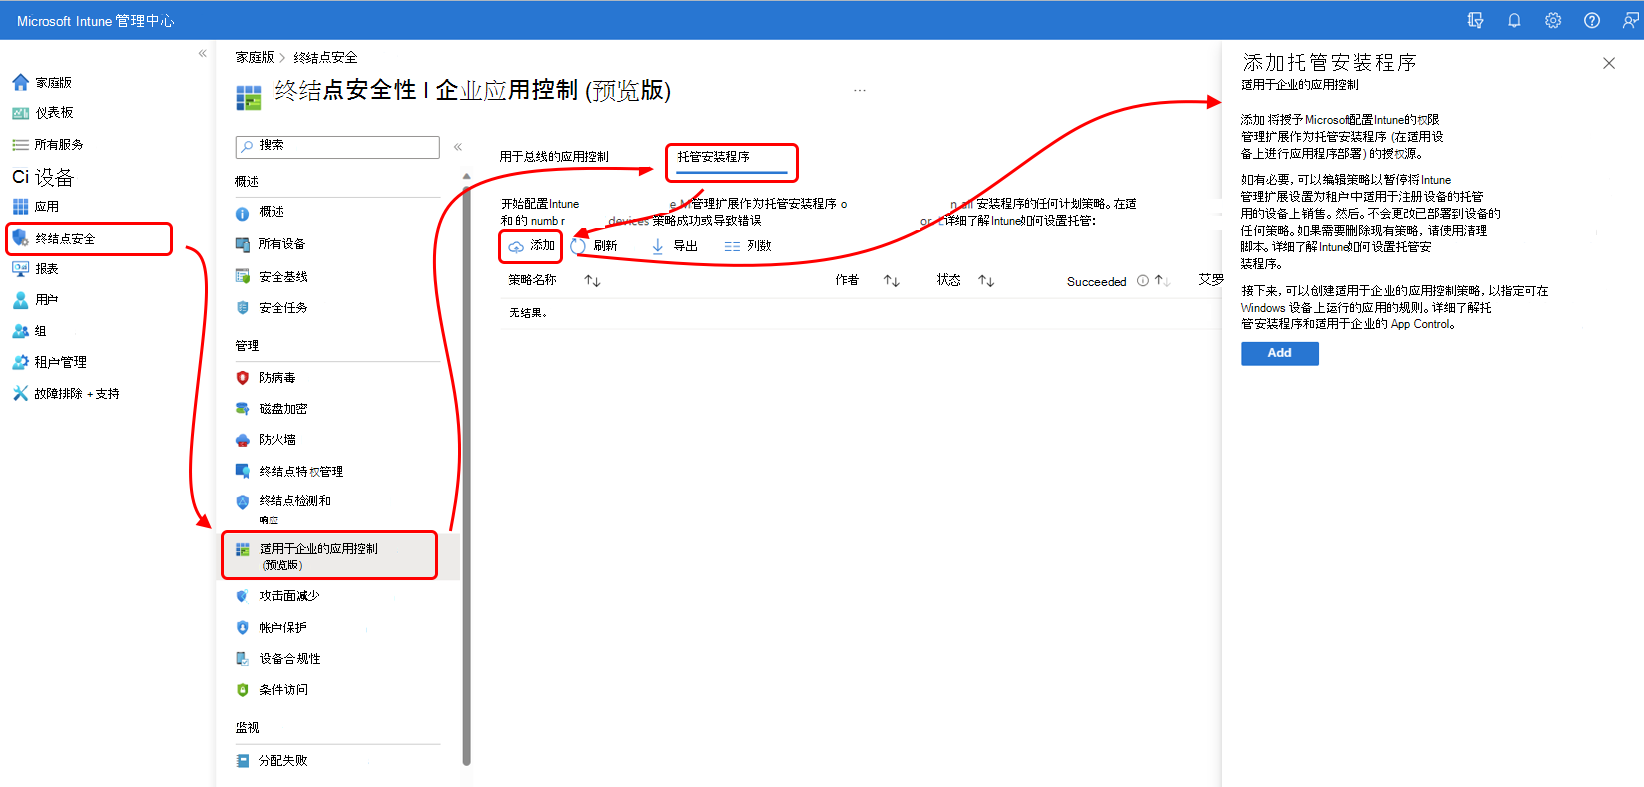Open the ellipsis menu beside the page title
This screenshot has height=787, width=1644.
click(x=860, y=90)
